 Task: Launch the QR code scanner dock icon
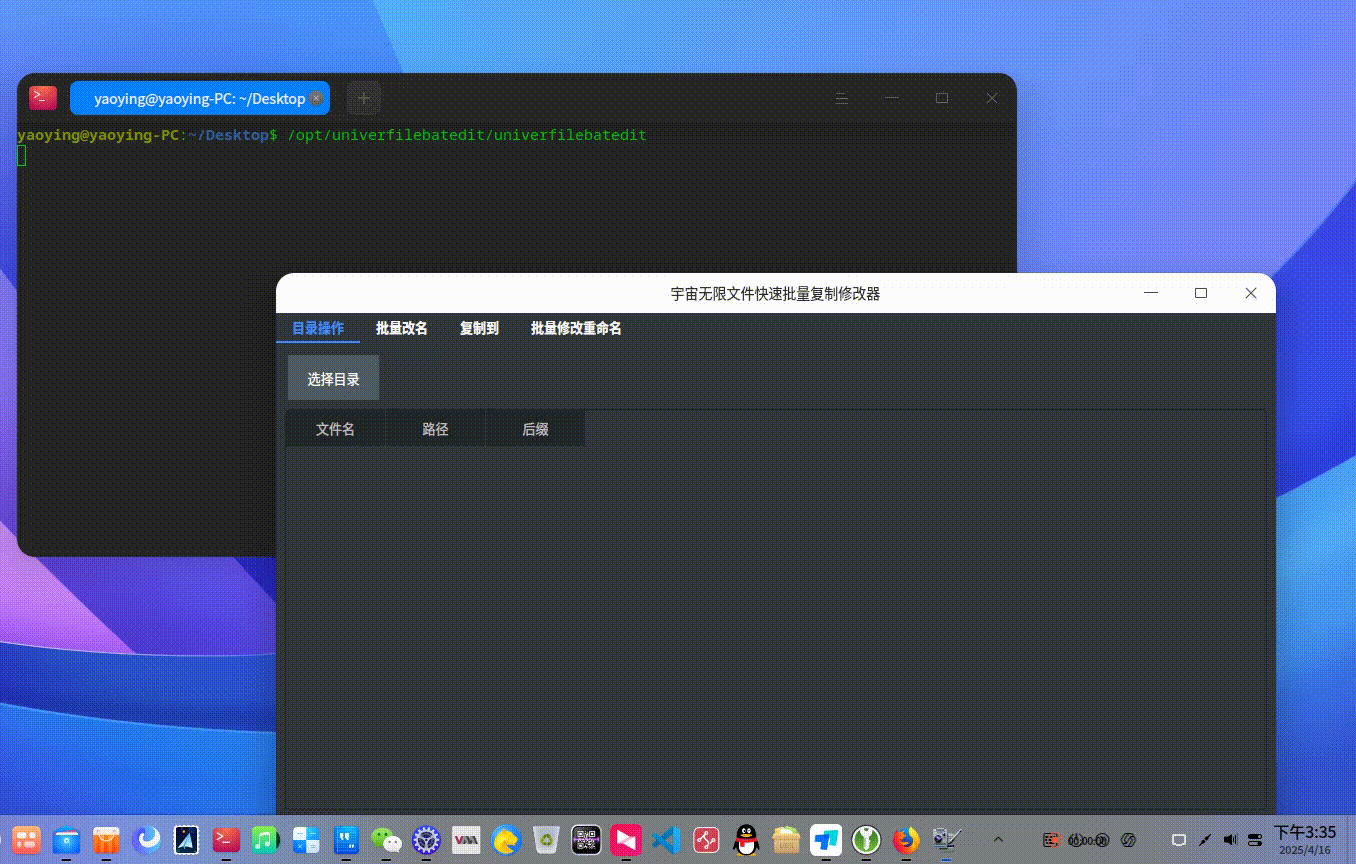coord(586,840)
